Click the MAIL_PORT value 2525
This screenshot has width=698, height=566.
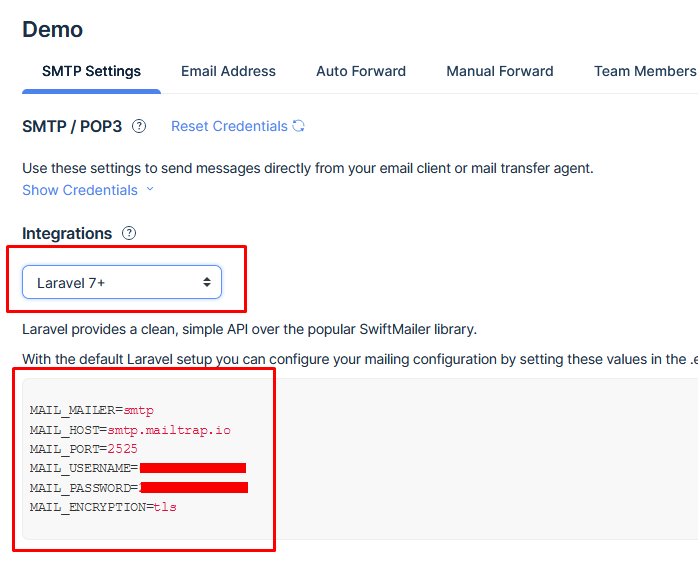122,449
